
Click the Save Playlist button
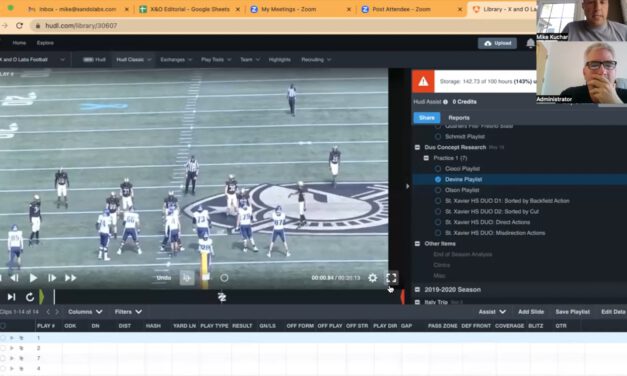pos(572,312)
